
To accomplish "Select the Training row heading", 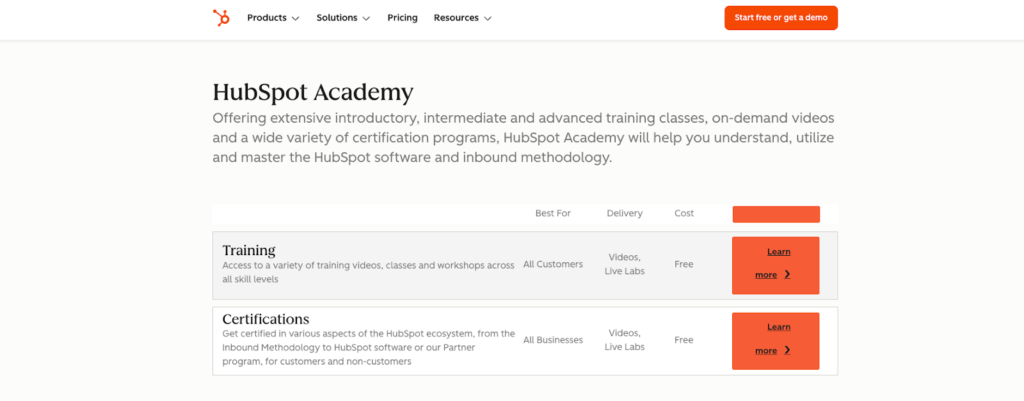I will [x=249, y=250].
